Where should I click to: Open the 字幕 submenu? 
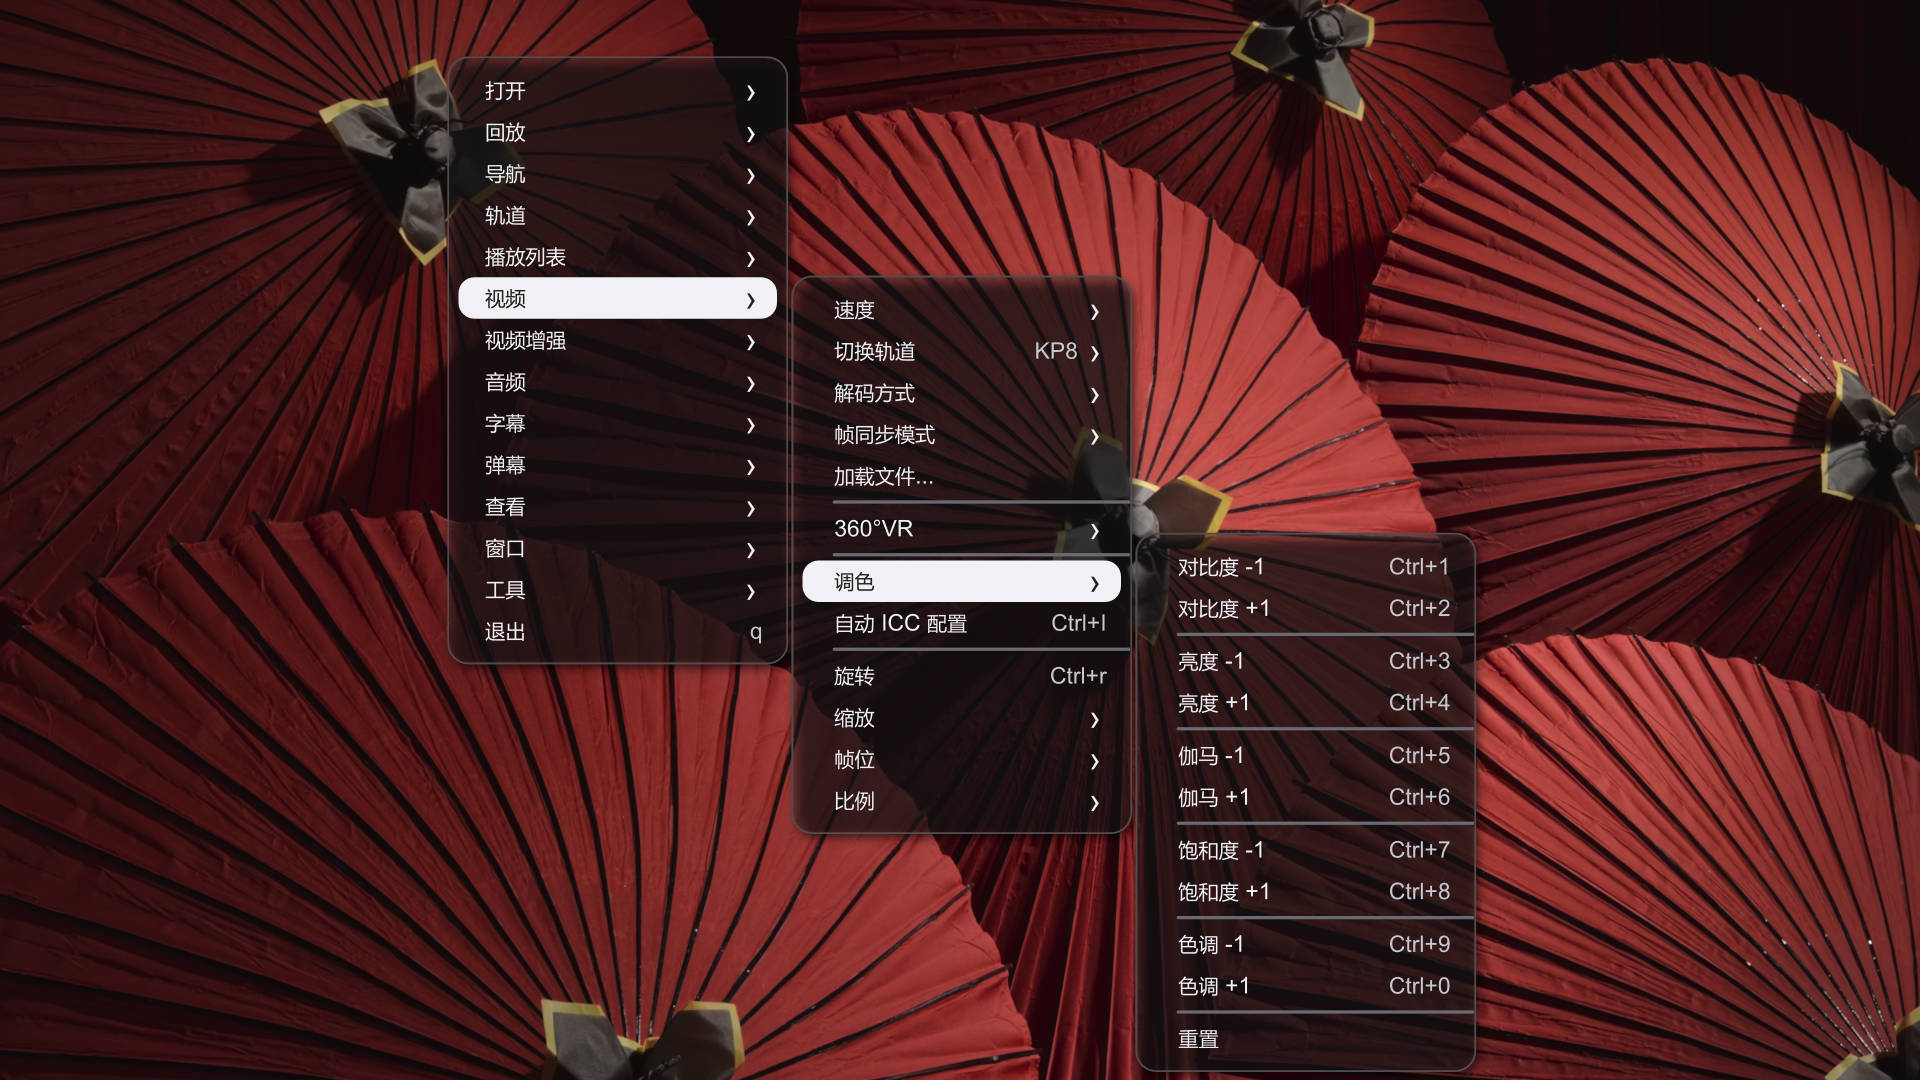[617, 424]
